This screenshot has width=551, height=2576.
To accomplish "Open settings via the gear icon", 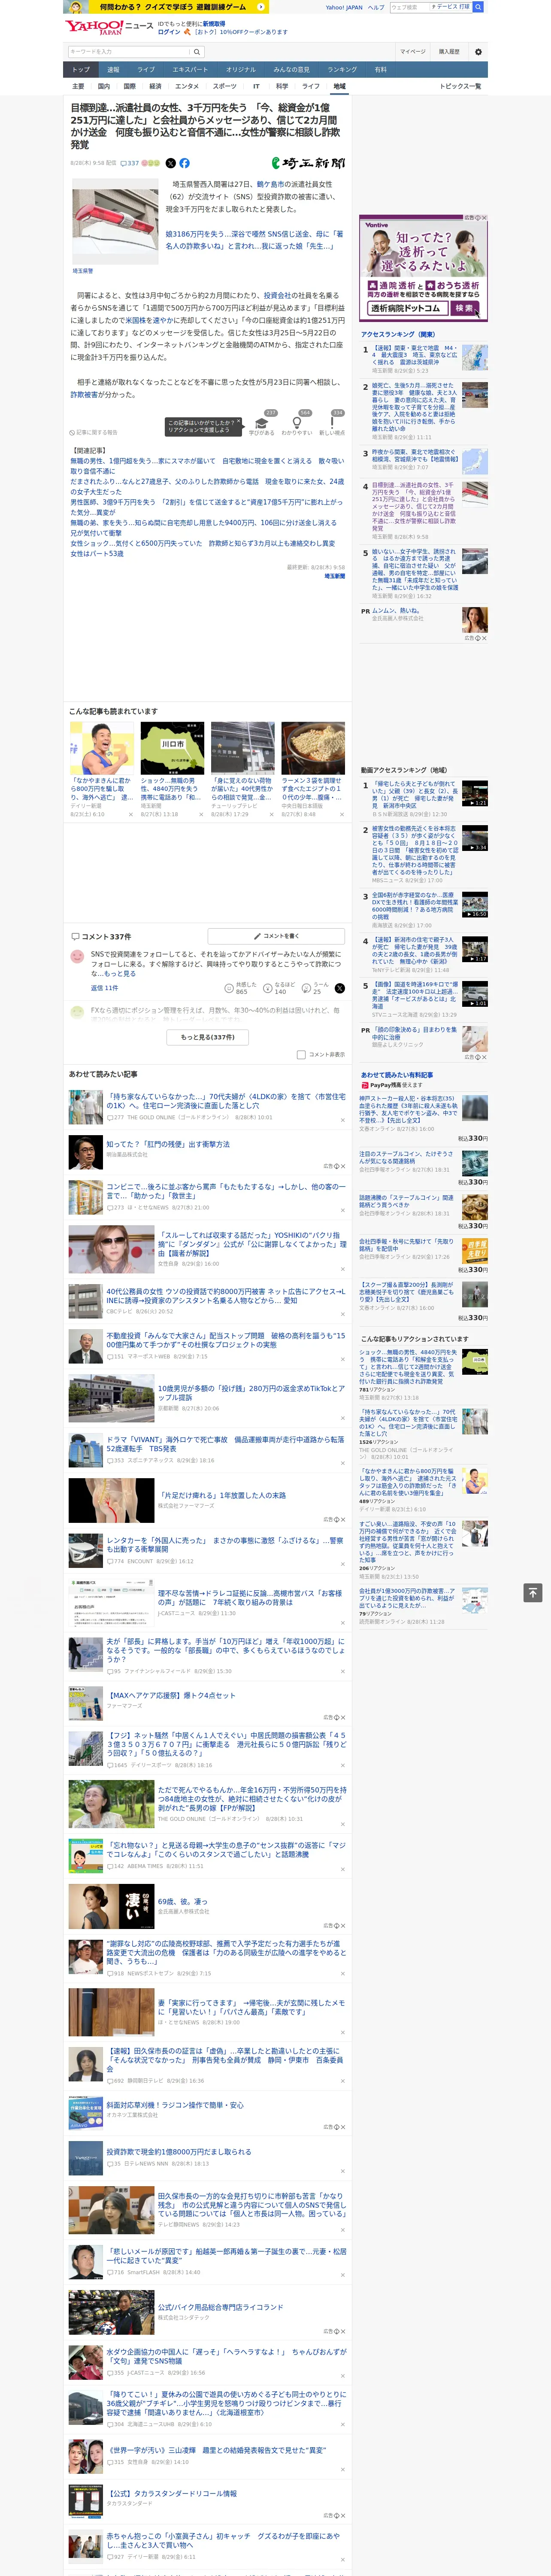I will tap(477, 52).
